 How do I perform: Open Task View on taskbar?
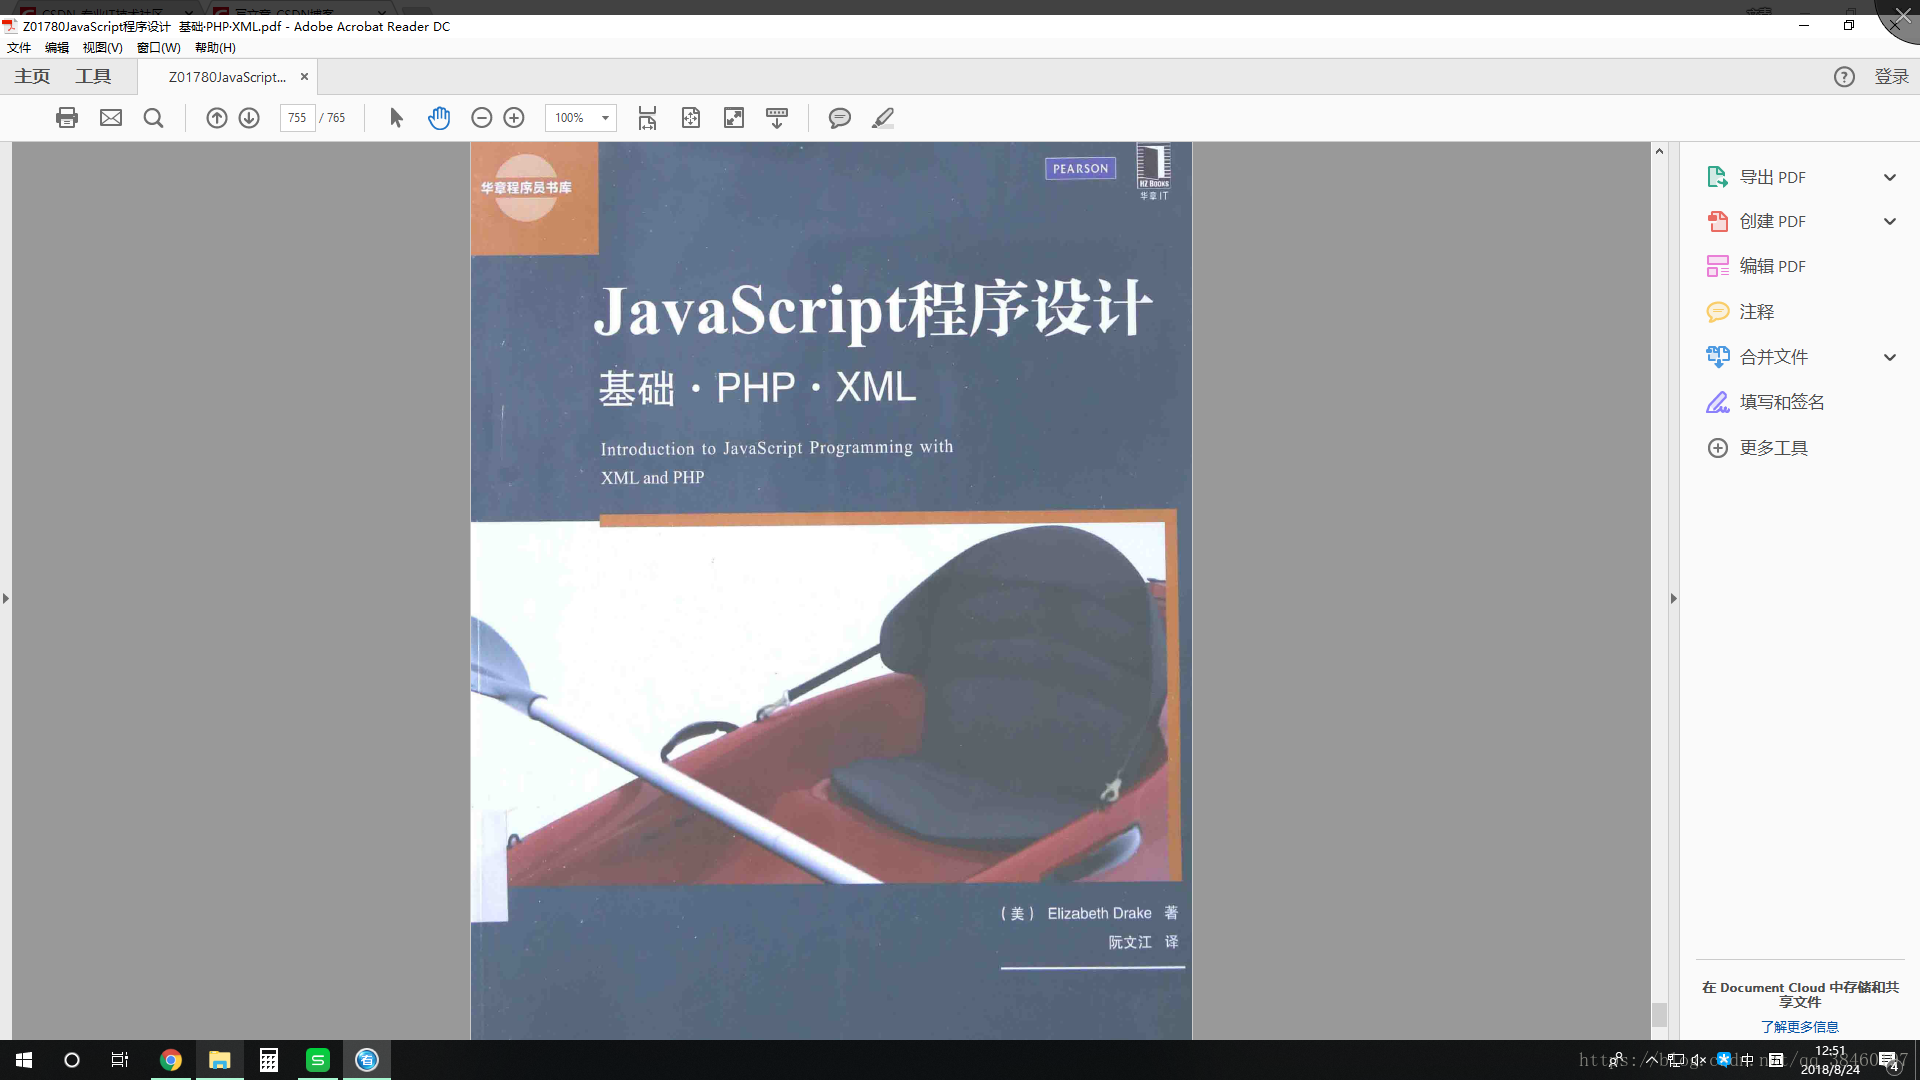[x=119, y=1060]
